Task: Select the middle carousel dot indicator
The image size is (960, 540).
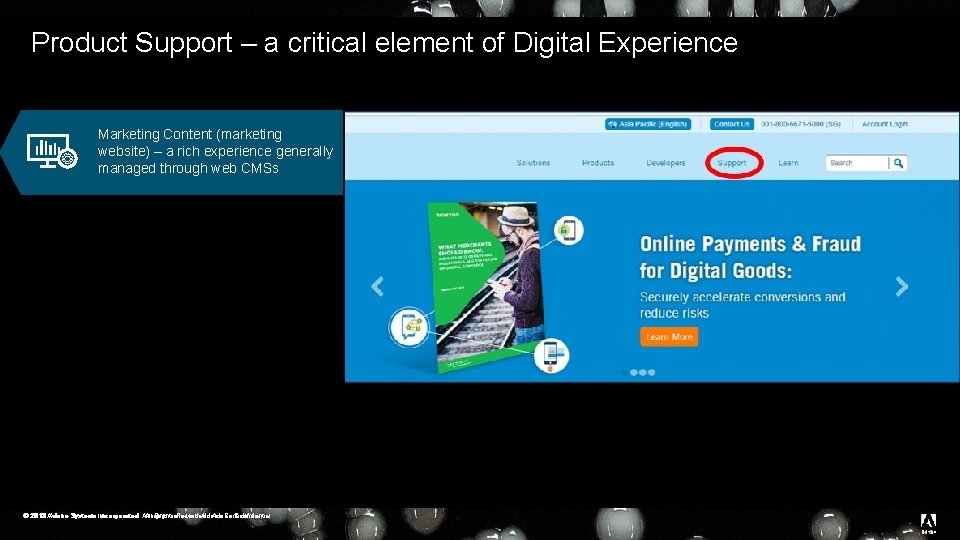Action: pyautogui.click(x=642, y=372)
